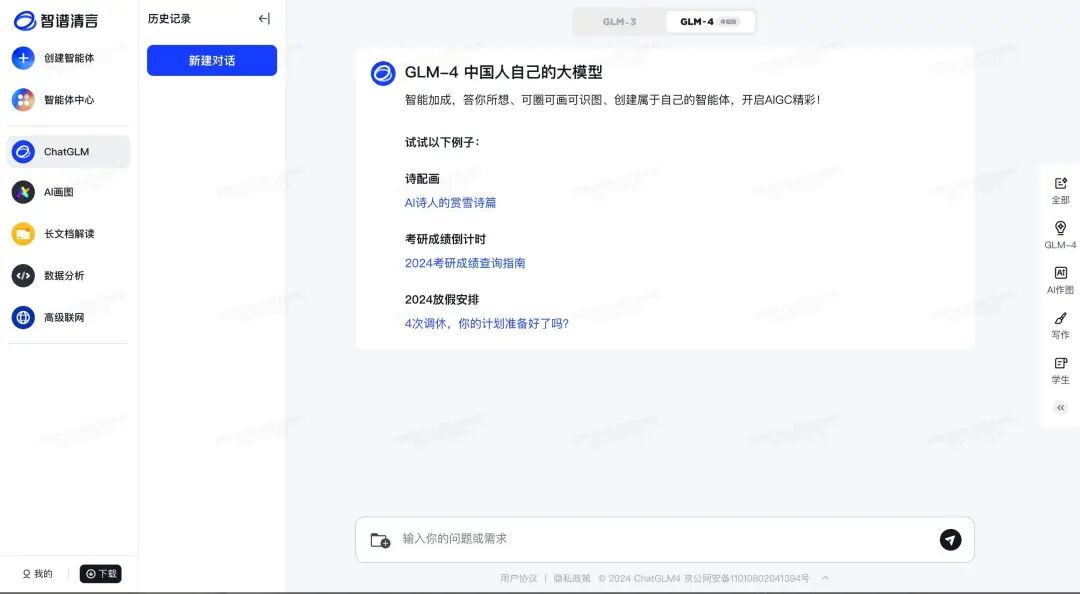Click the file upload folder icon
Screen dimensions: 1080x594
click(380, 540)
